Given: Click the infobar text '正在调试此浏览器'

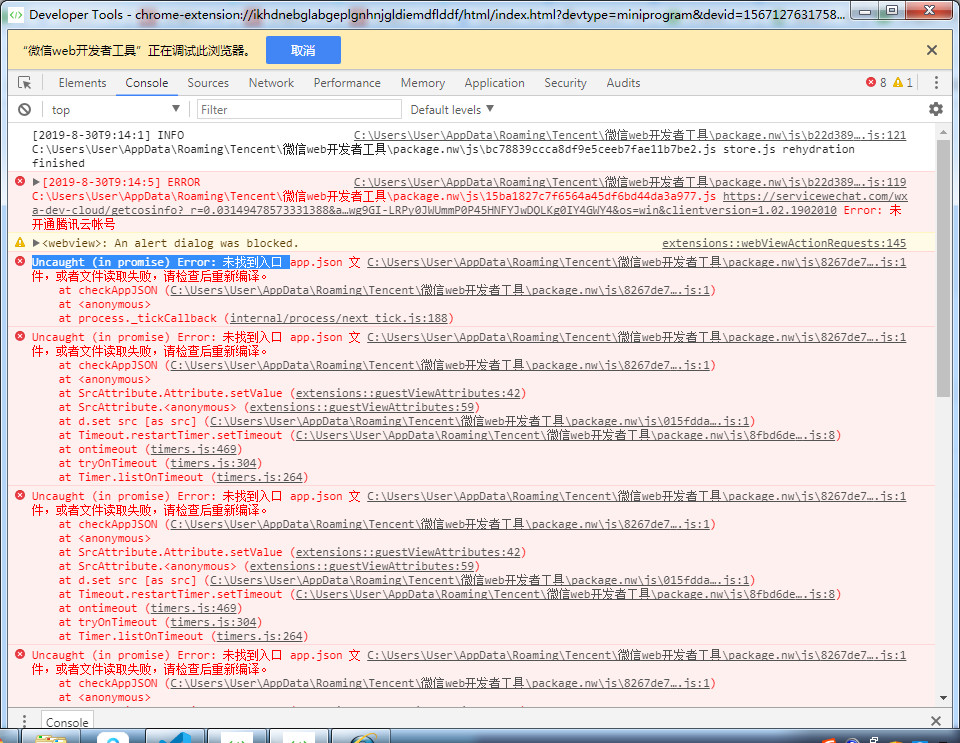Looking at the screenshot, I should [x=198, y=50].
